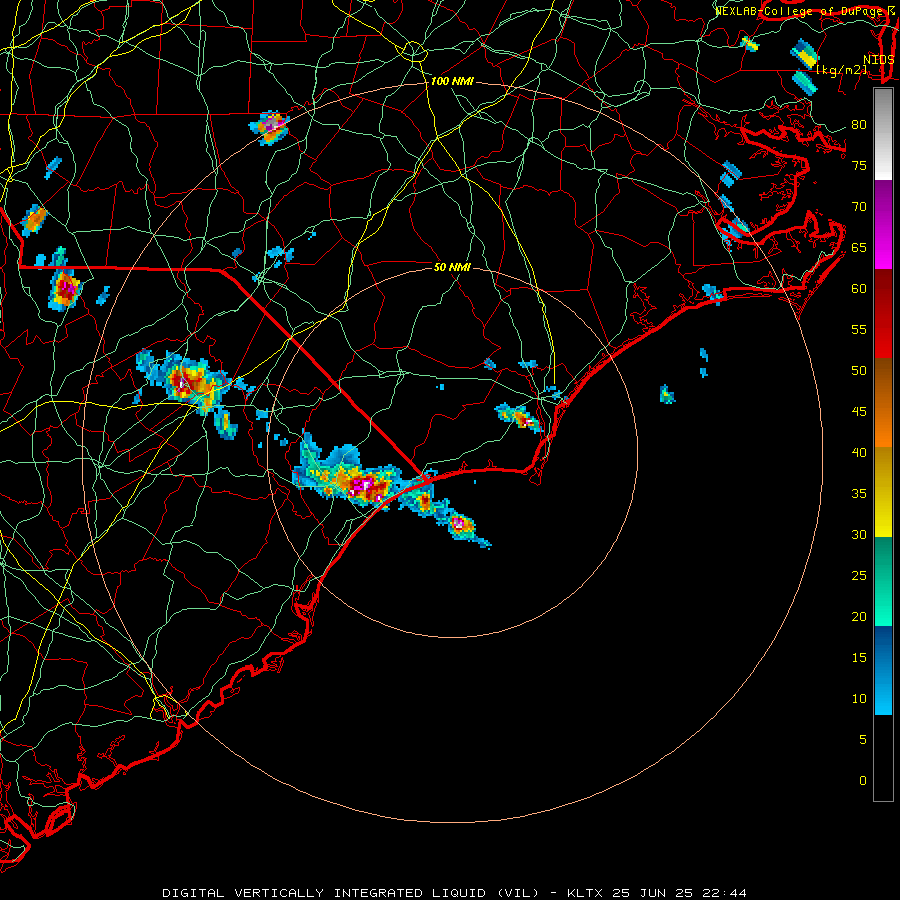Viewport: 900px width, 900px height.
Task: Pick the green band of the VIL scale
Action: (x=883, y=581)
